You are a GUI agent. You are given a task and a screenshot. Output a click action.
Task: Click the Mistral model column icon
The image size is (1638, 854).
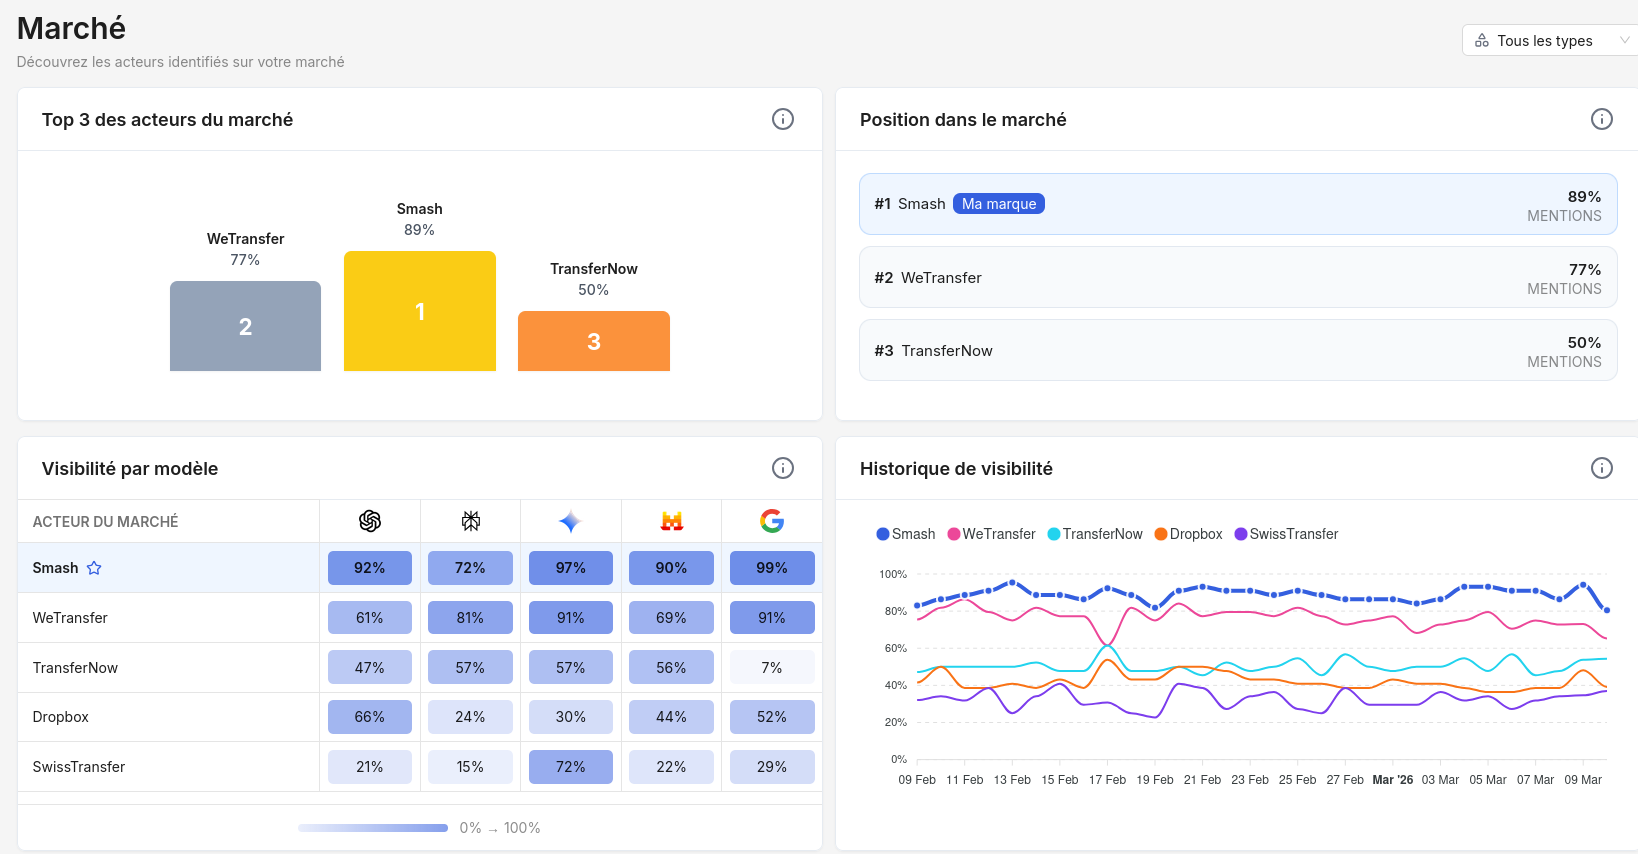672,521
